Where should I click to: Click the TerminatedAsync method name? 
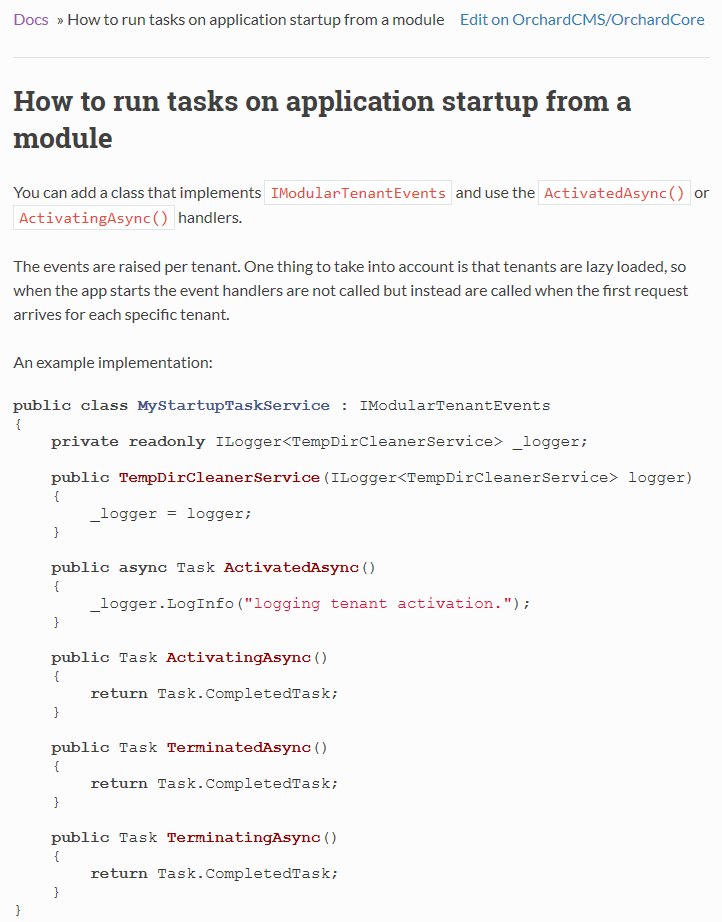click(x=238, y=748)
